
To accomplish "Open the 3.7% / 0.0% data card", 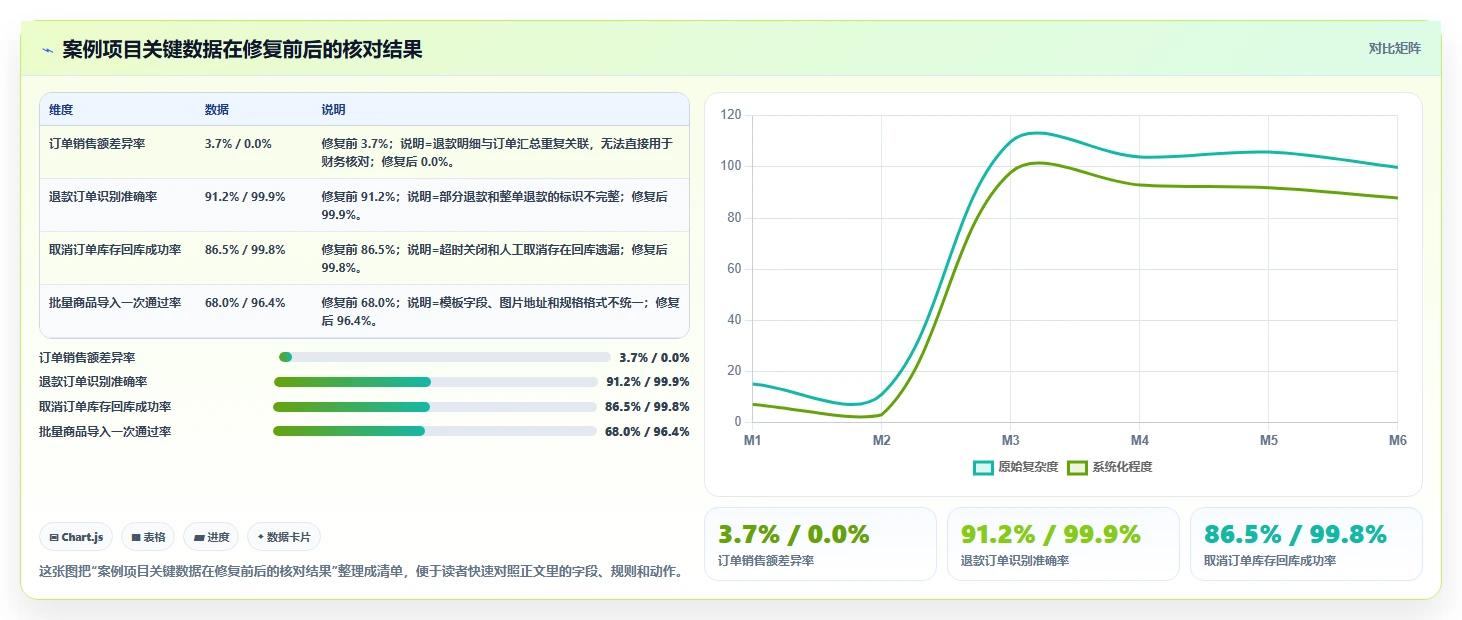I will coord(820,544).
